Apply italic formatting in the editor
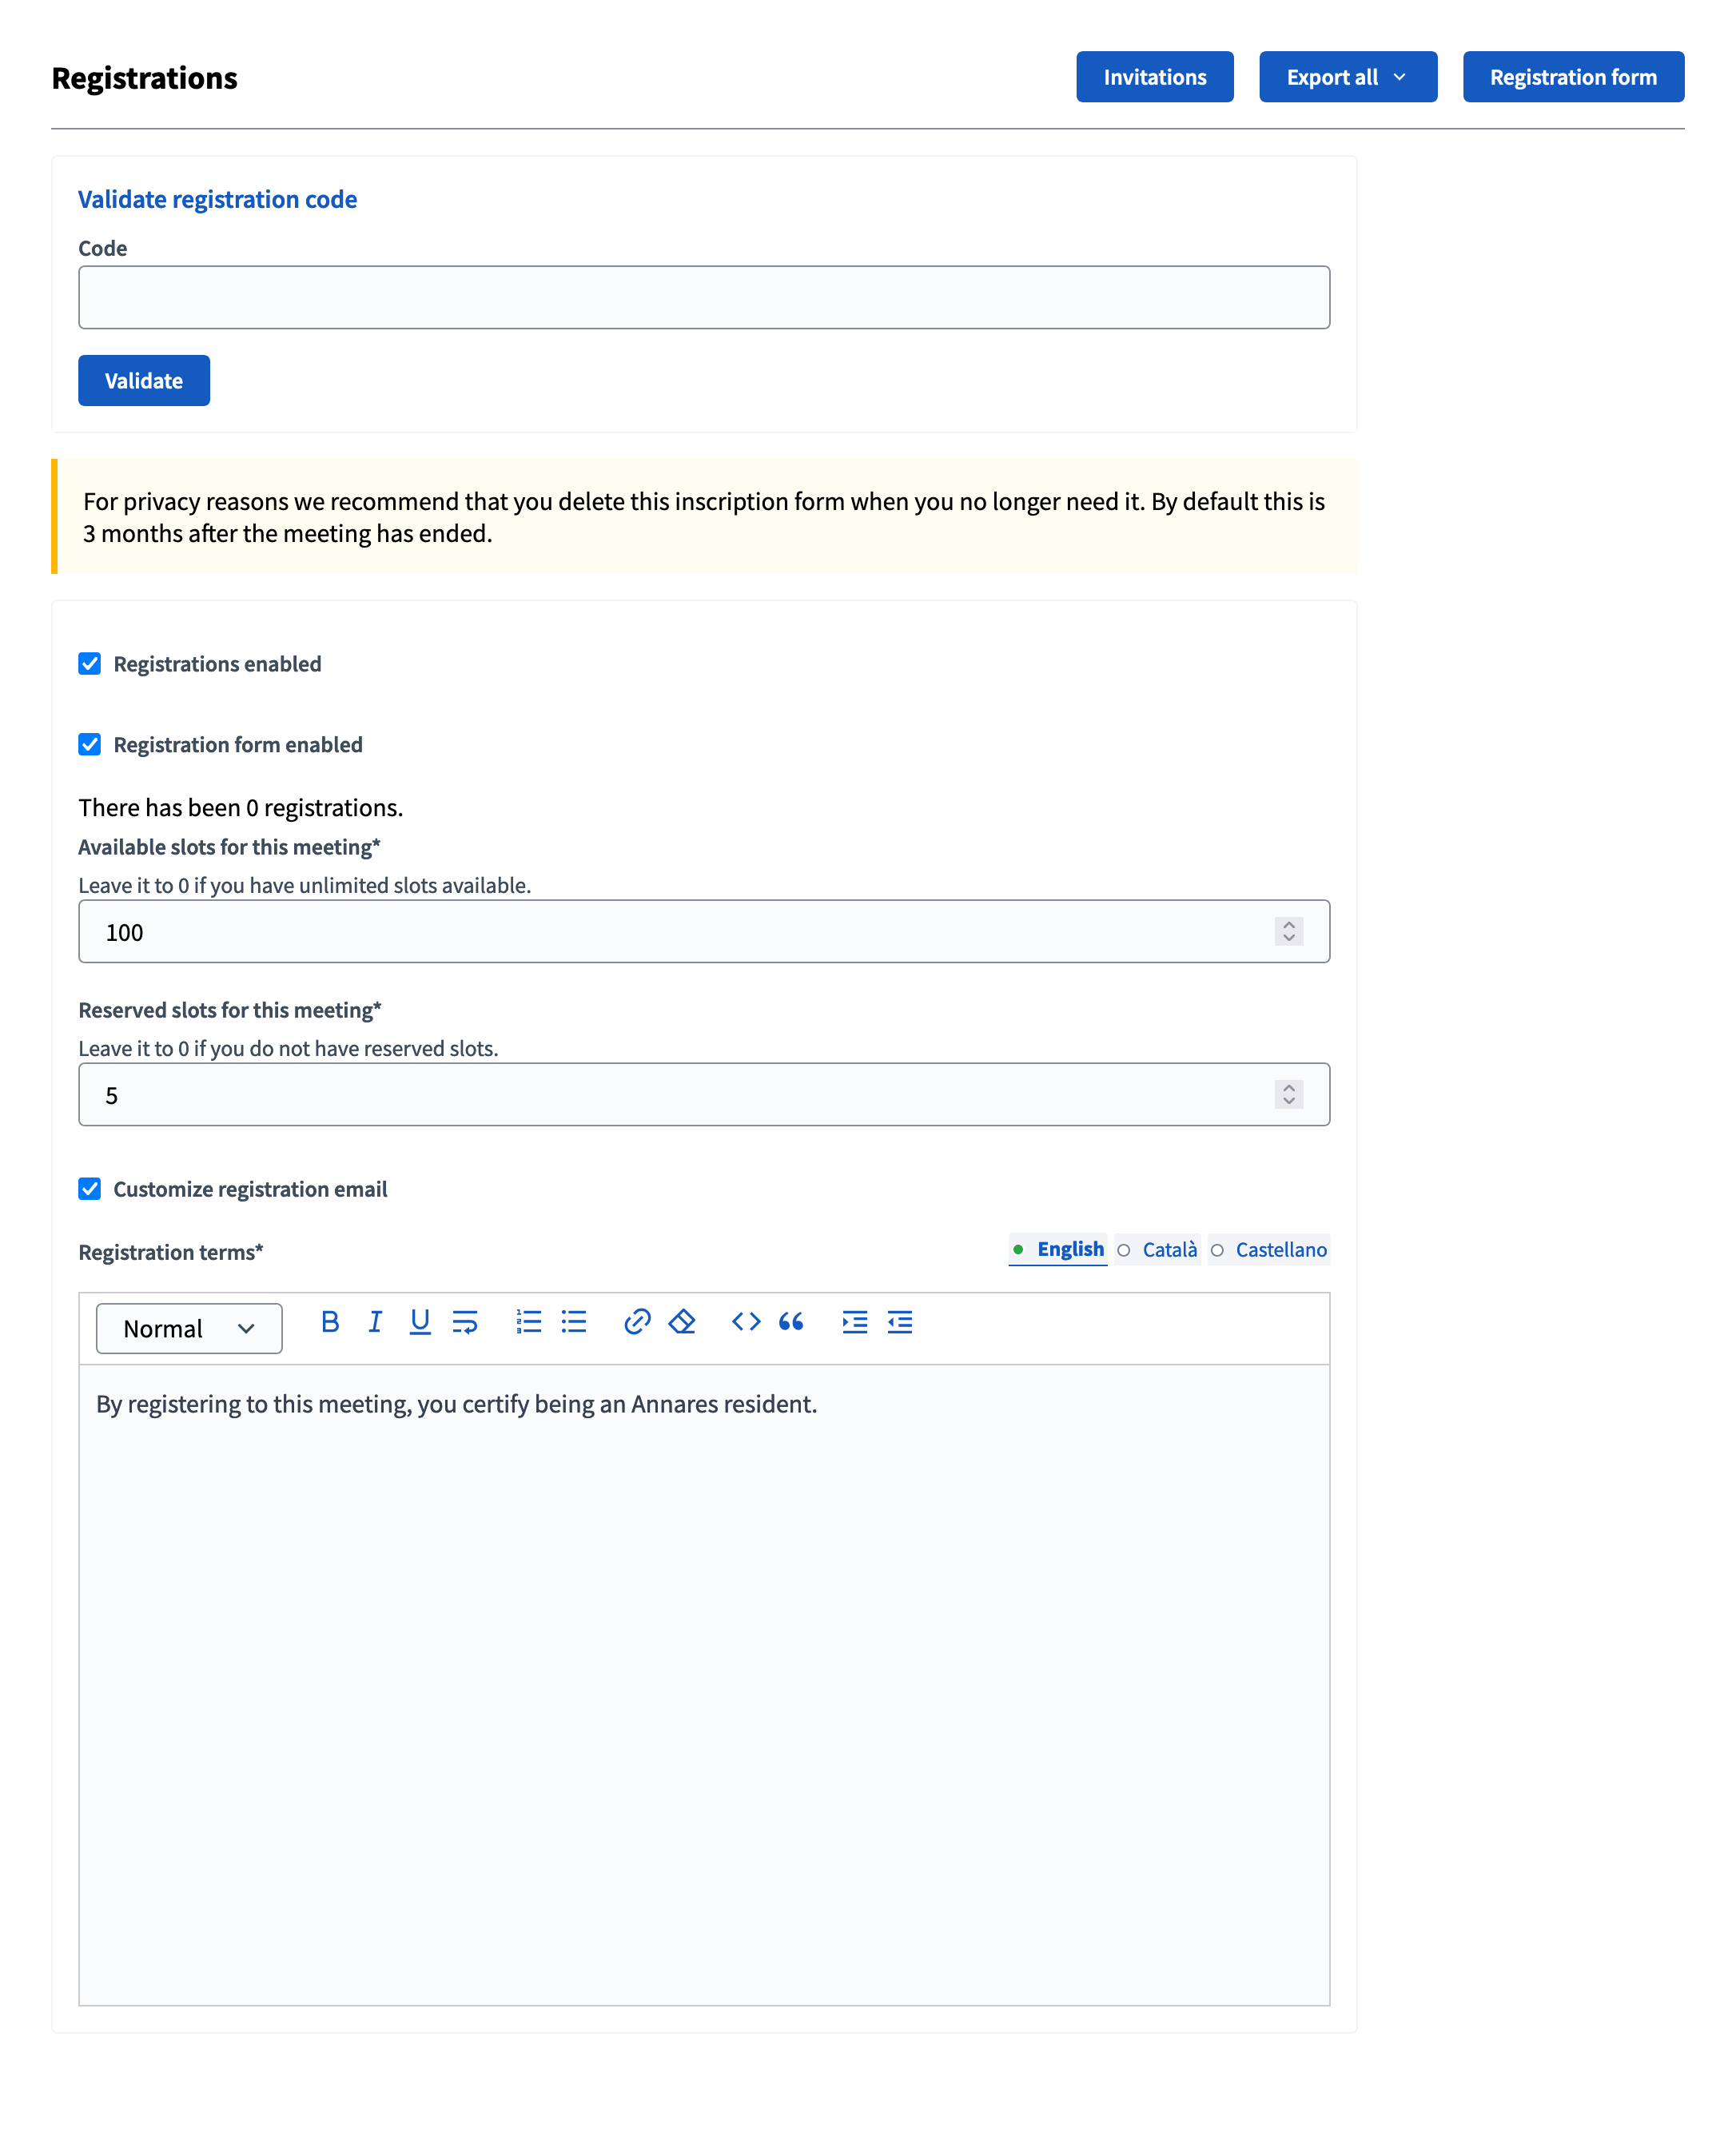The image size is (1736, 2136). [x=375, y=1322]
